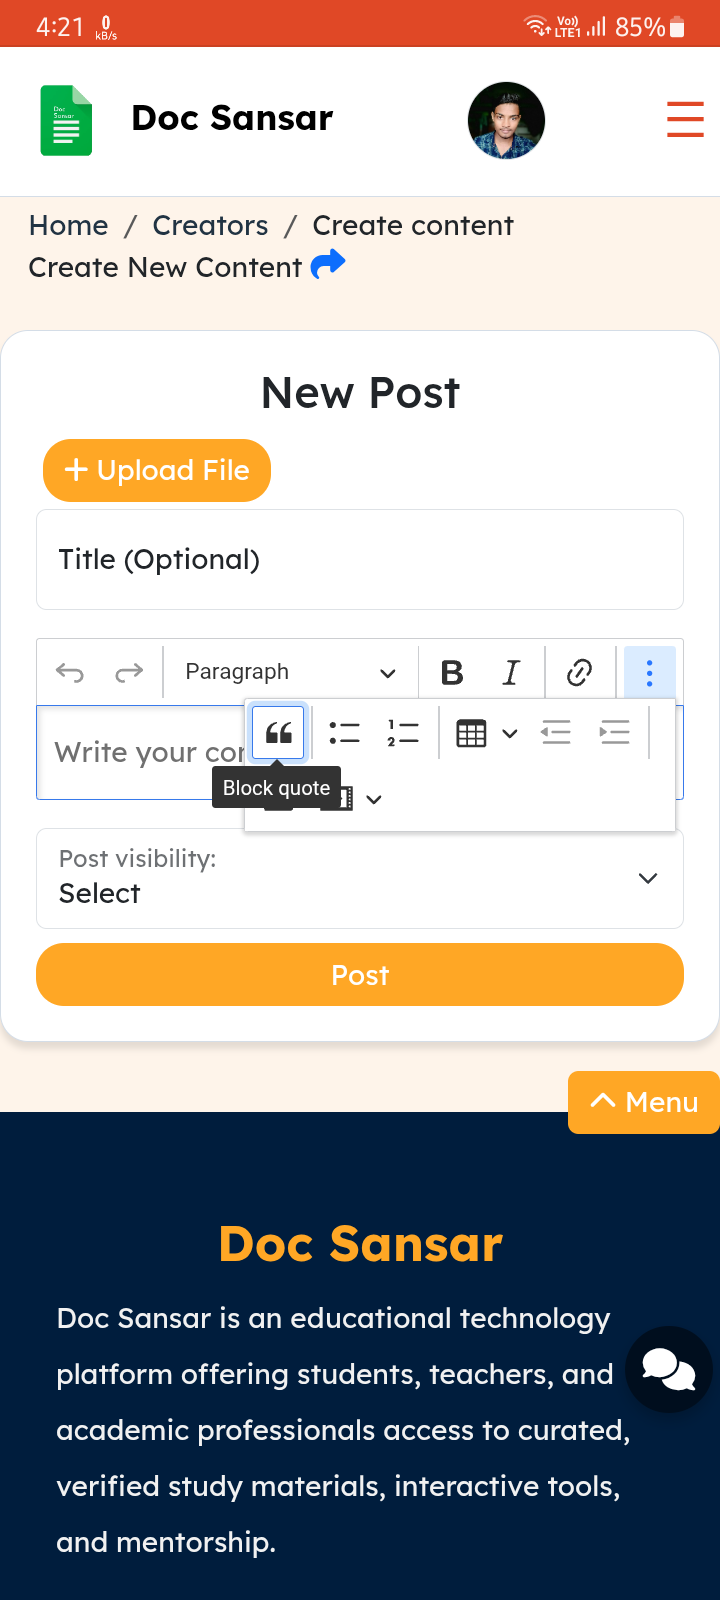Insert a table using the table icon

(471, 733)
